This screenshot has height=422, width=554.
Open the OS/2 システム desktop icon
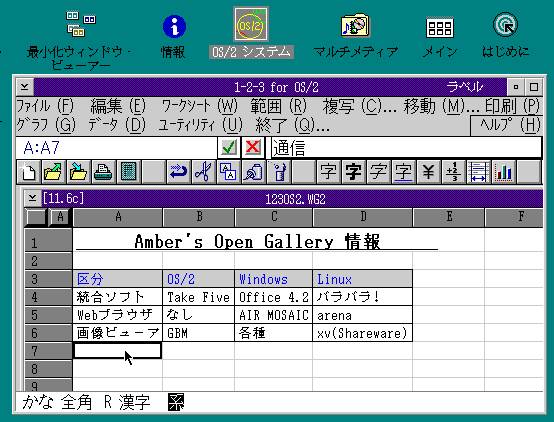point(251,24)
